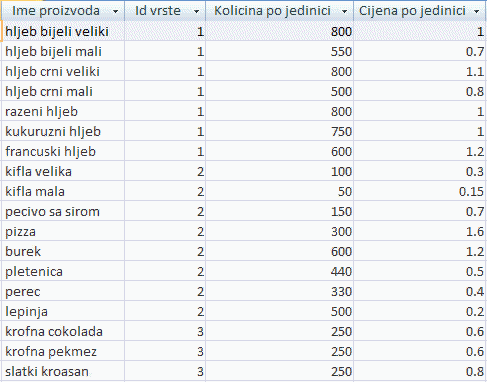Screen dimensions: 487x382
Task: Click the Id vrste header label
Action: point(158,11)
